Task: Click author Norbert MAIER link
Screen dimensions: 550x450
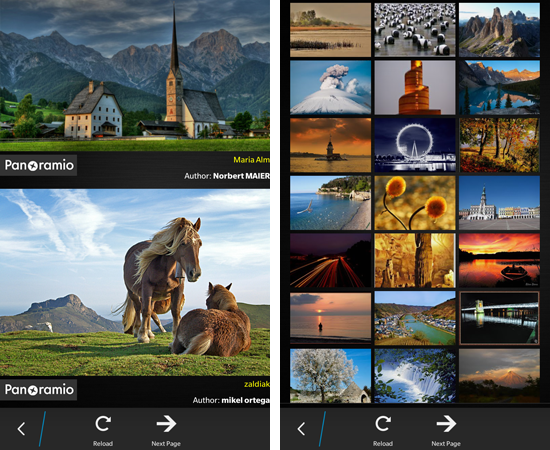Action: (x=241, y=176)
